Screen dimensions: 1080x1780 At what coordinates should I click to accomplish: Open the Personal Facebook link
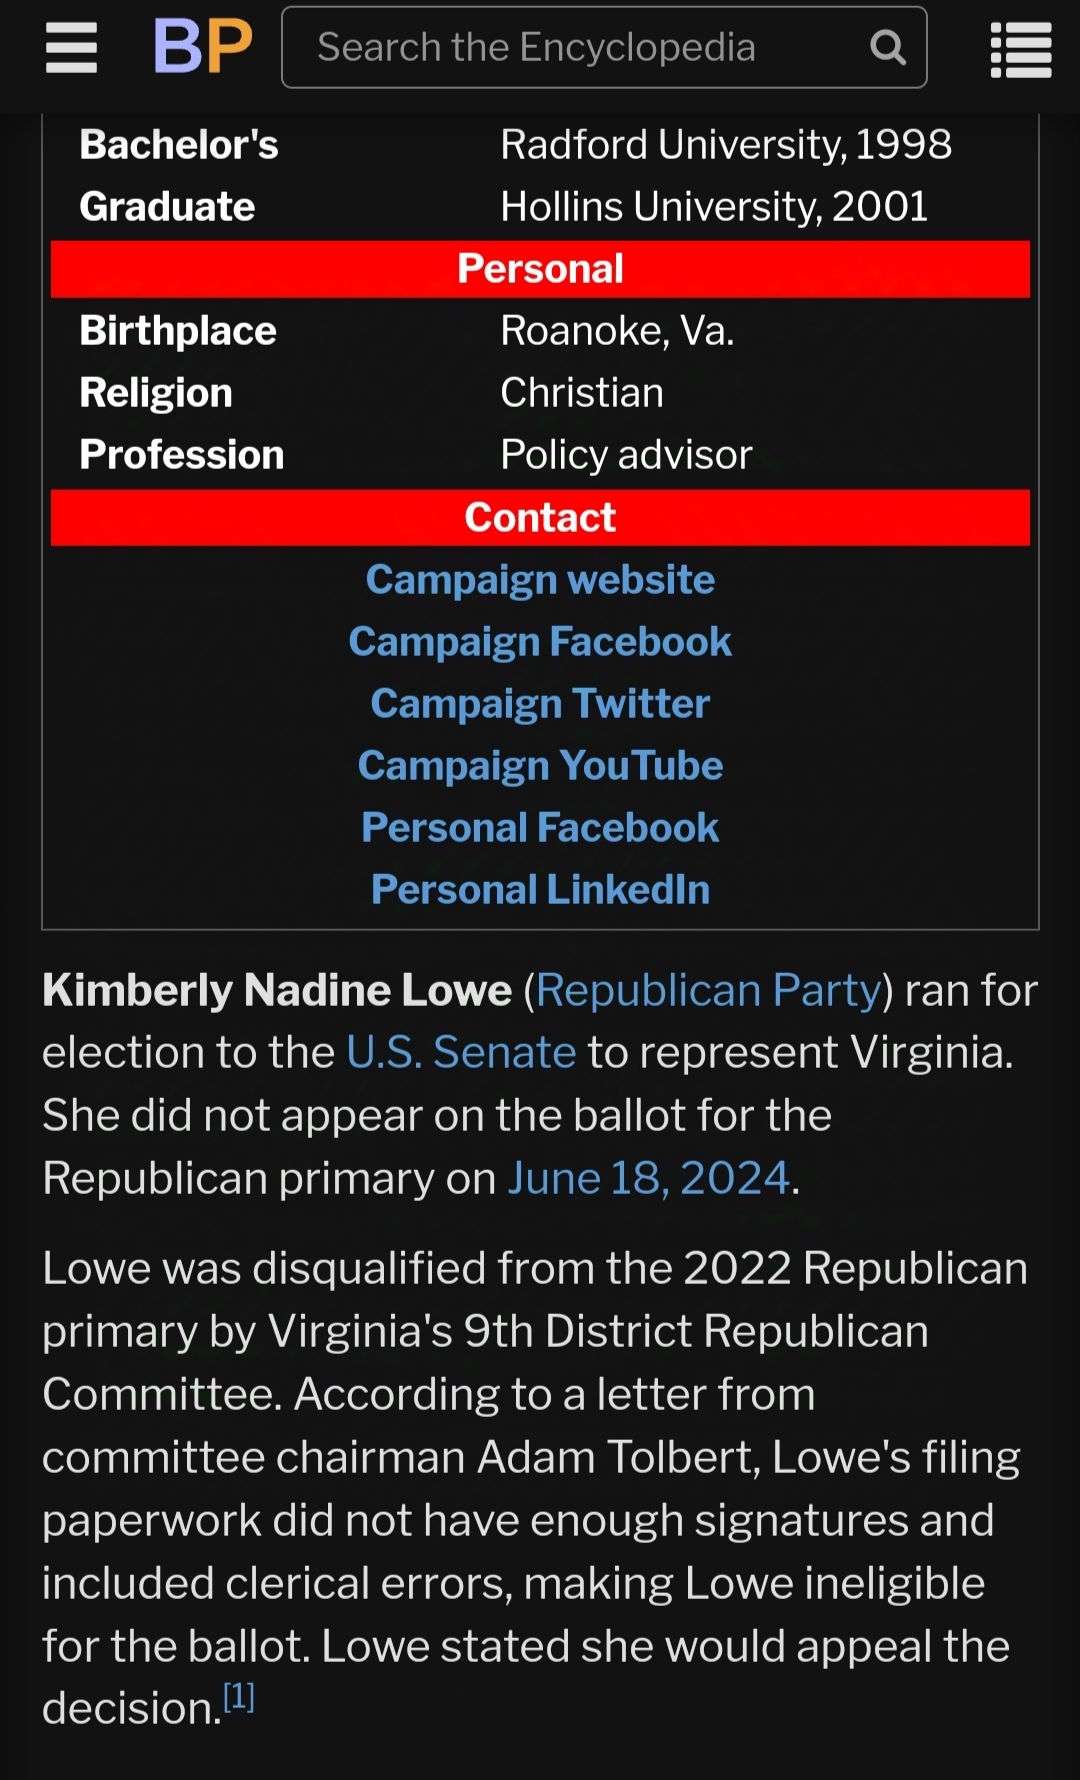(540, 828)
